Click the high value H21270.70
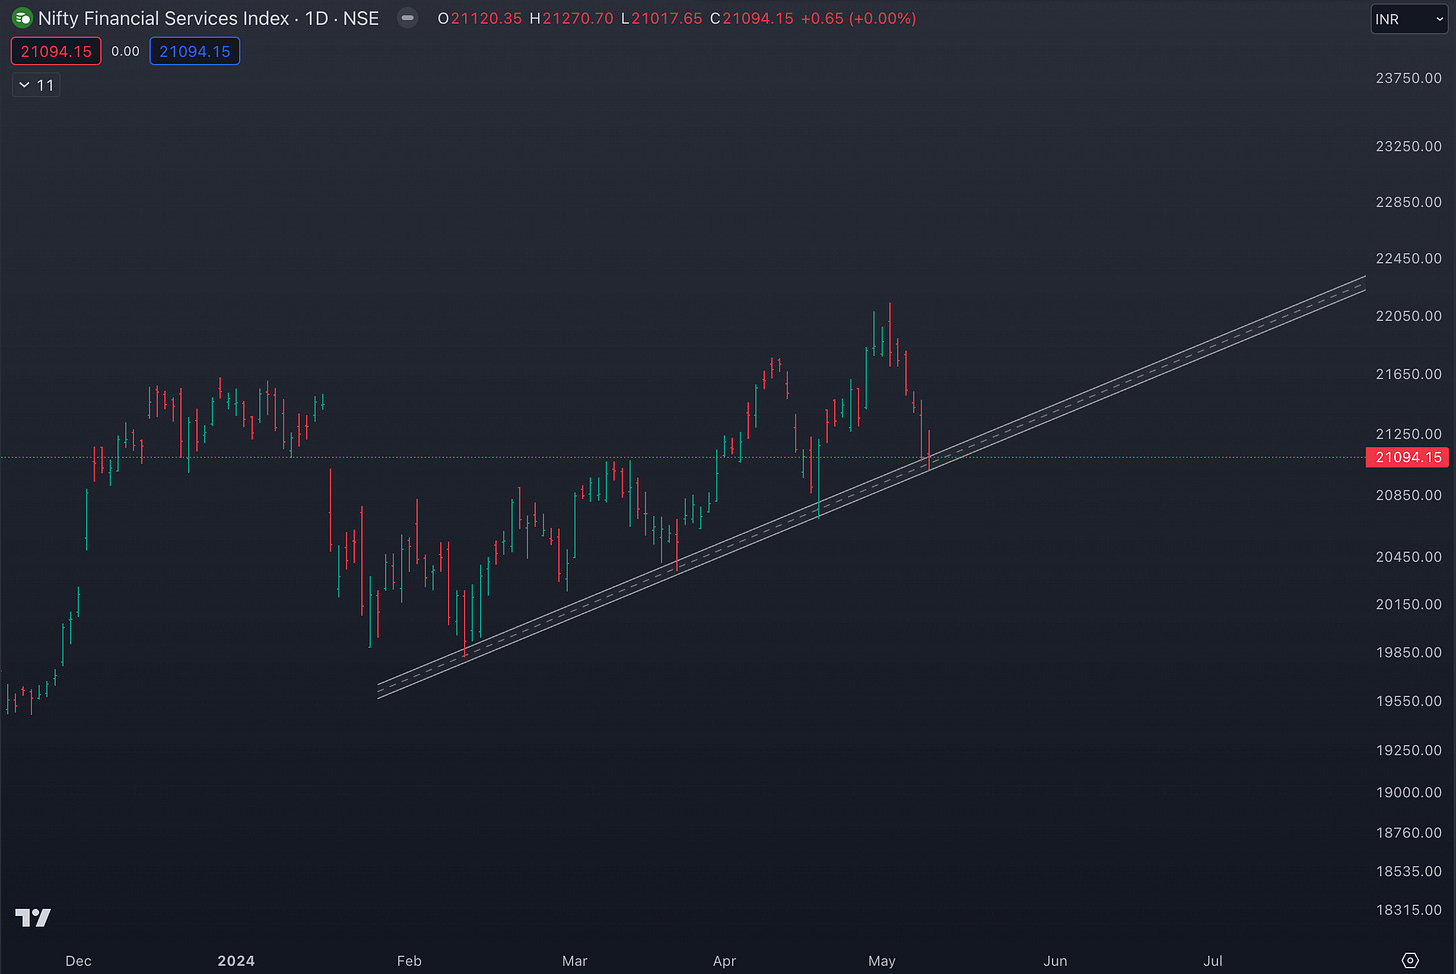1456x974 pixels. [x=571, y=18]
